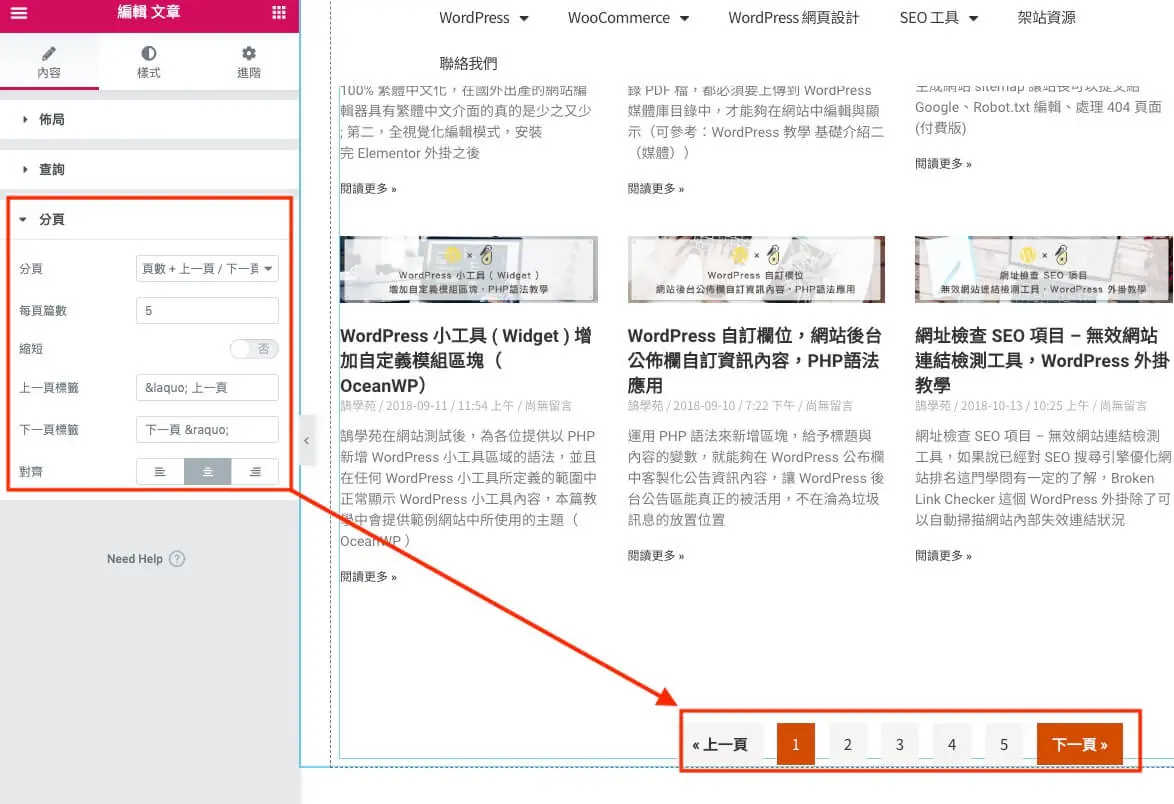Open the WordPress 小工具 Widget post thumbnail

[x=469, y=269]
